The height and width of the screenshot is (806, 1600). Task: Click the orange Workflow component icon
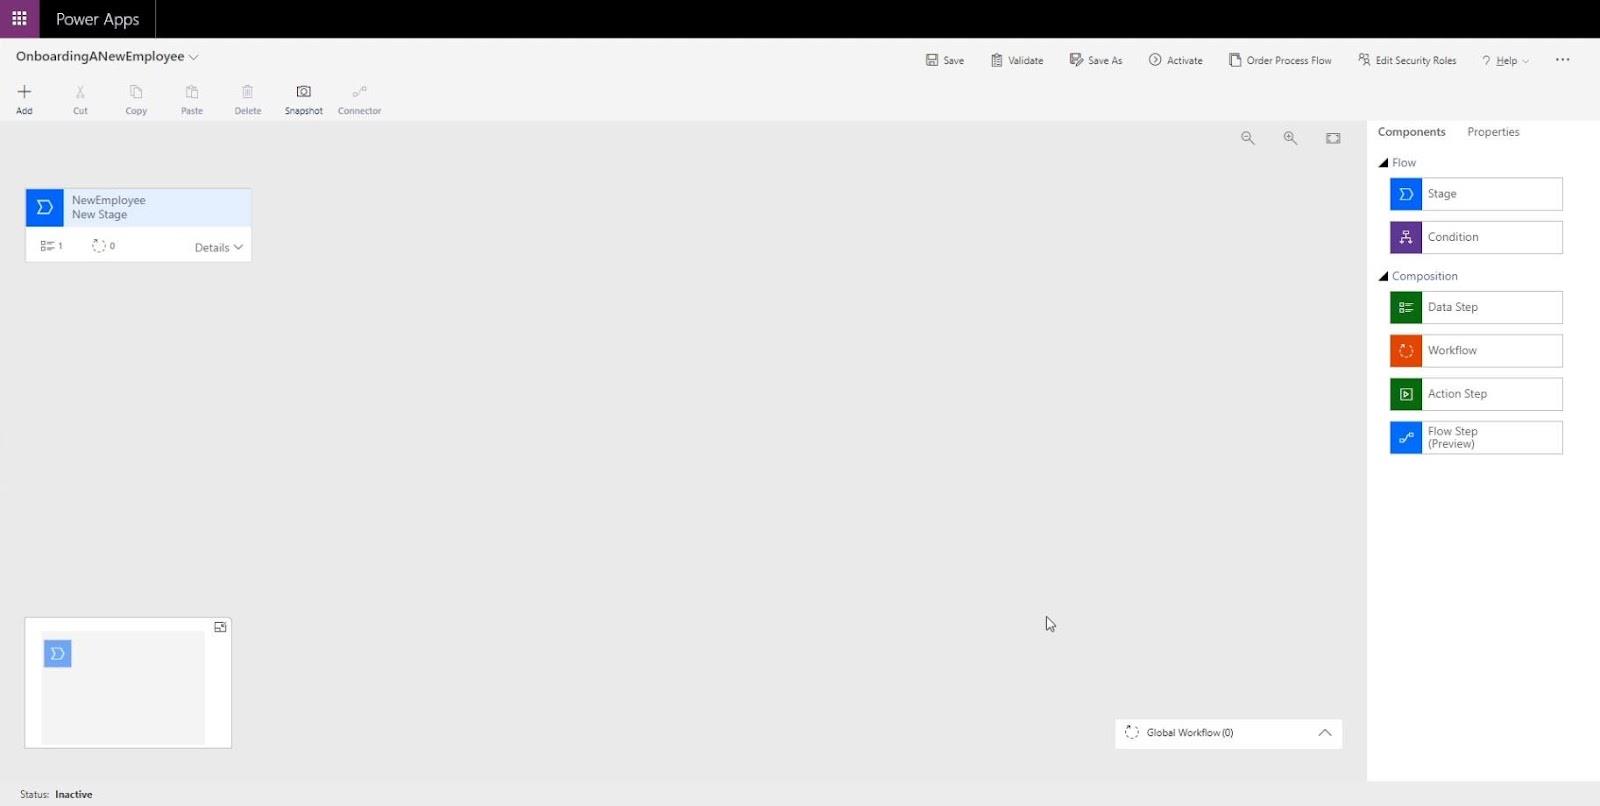point(1406,350)
